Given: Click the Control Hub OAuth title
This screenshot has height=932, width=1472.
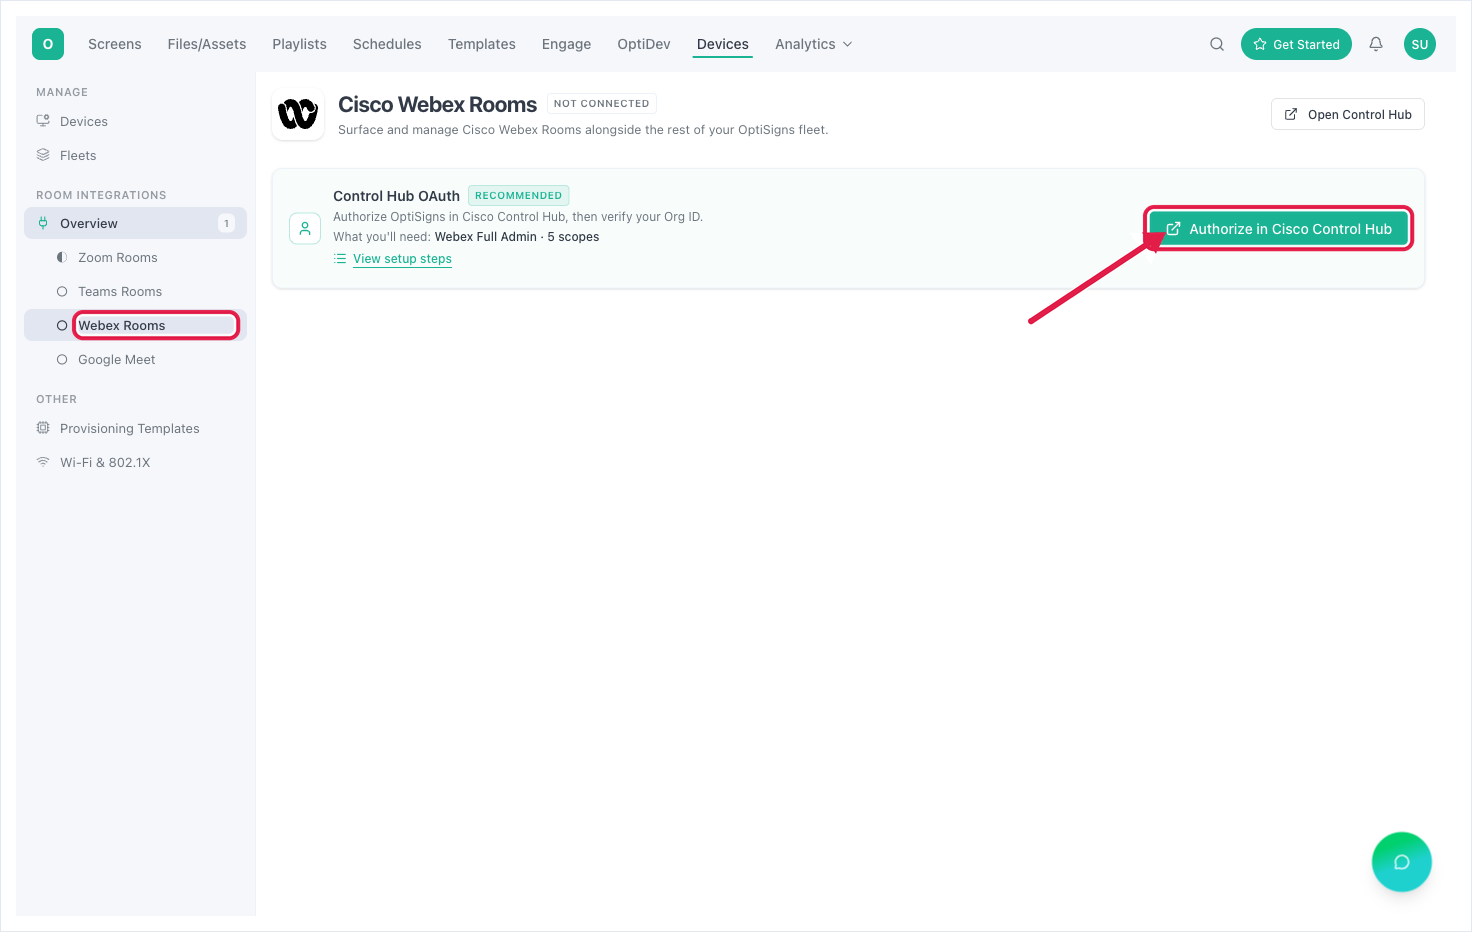Looking at the screenshot, I should pyautogui.click(x=396, y=196).
